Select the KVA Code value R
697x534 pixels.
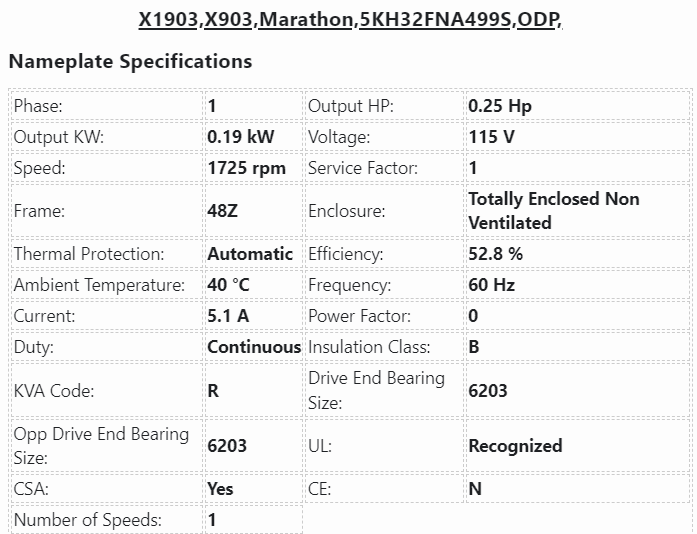(213, 391)
